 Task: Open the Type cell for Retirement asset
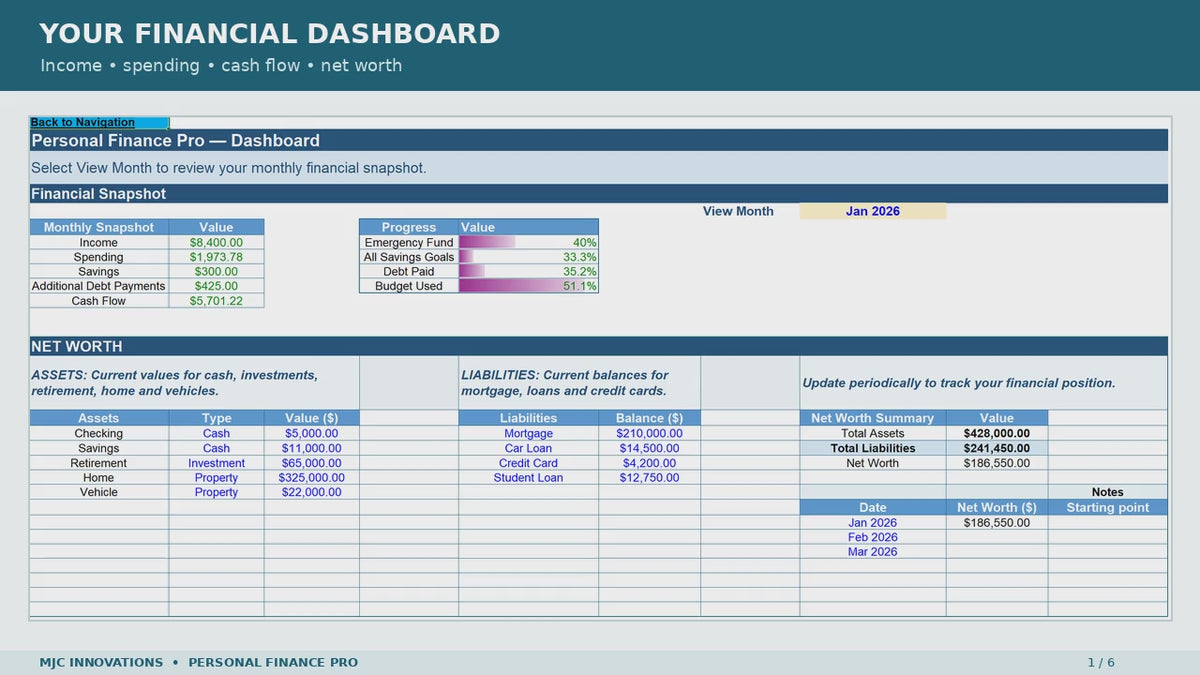216,463
